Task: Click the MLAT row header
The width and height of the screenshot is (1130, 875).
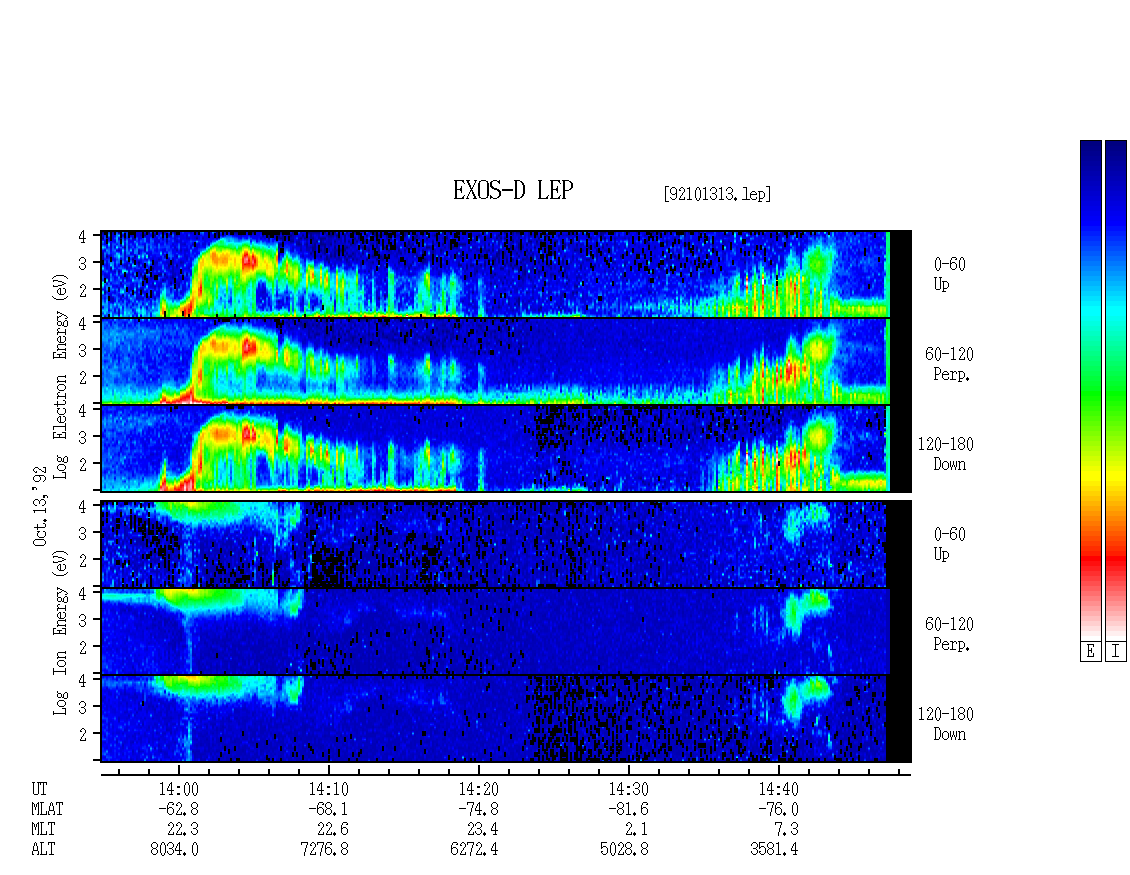Action: (x=47, y=809)
